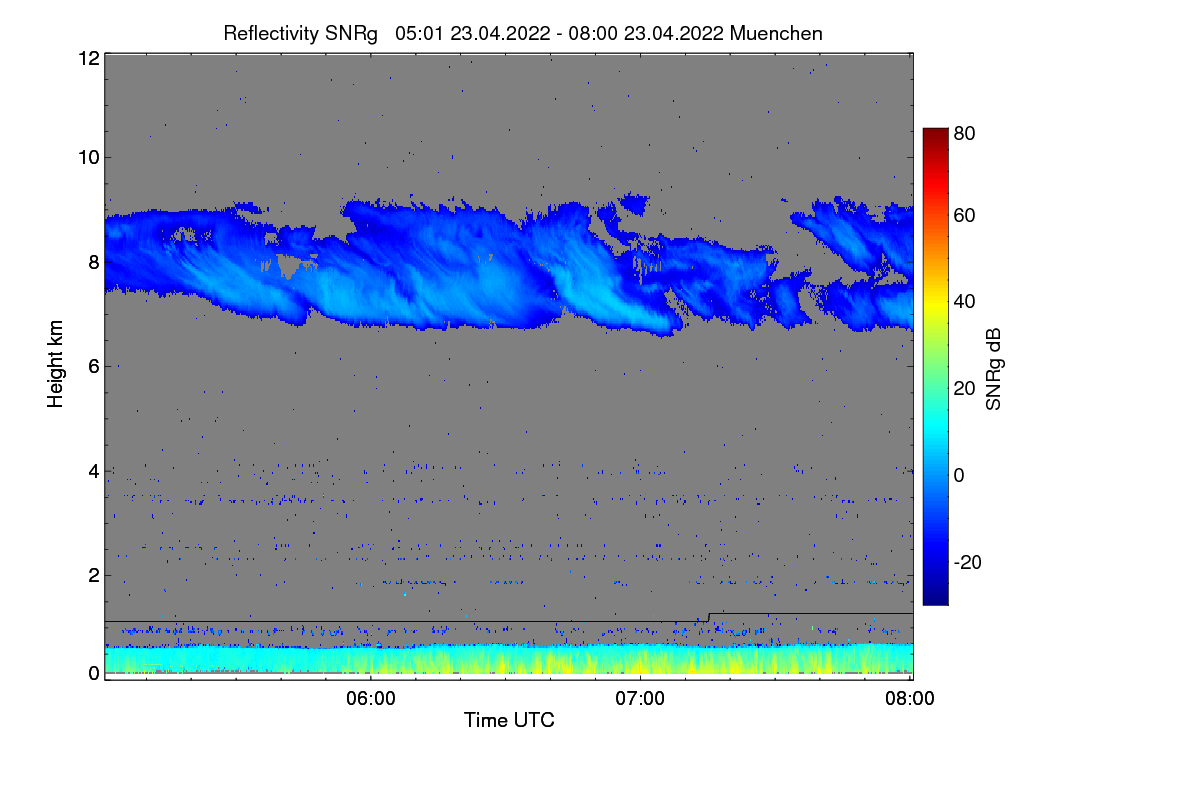Click the height tick label '10'
This screenshot has height=800, width=1200.
click(88, 157)
